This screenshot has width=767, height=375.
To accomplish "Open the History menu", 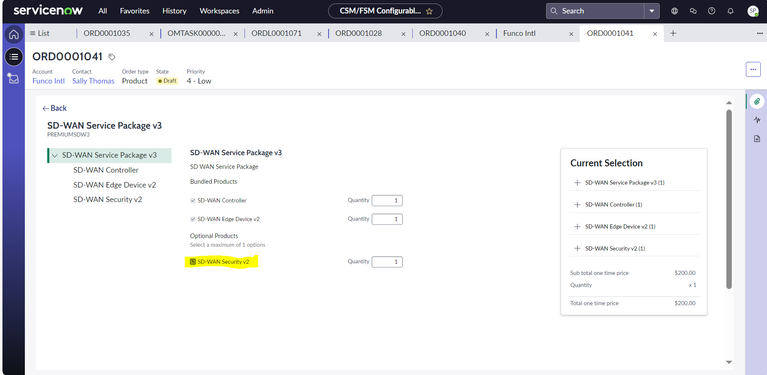I will point(174,11).
